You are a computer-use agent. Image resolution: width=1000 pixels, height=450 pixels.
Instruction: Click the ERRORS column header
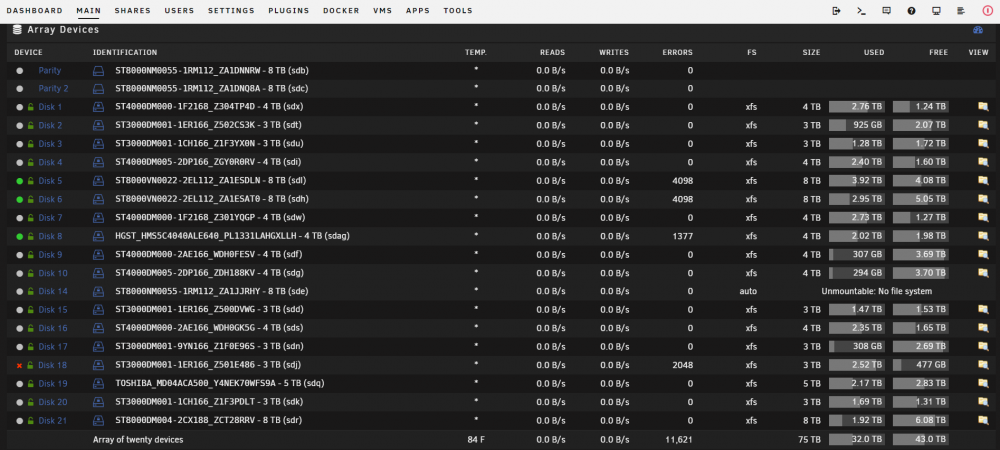[x=677, y=52]
